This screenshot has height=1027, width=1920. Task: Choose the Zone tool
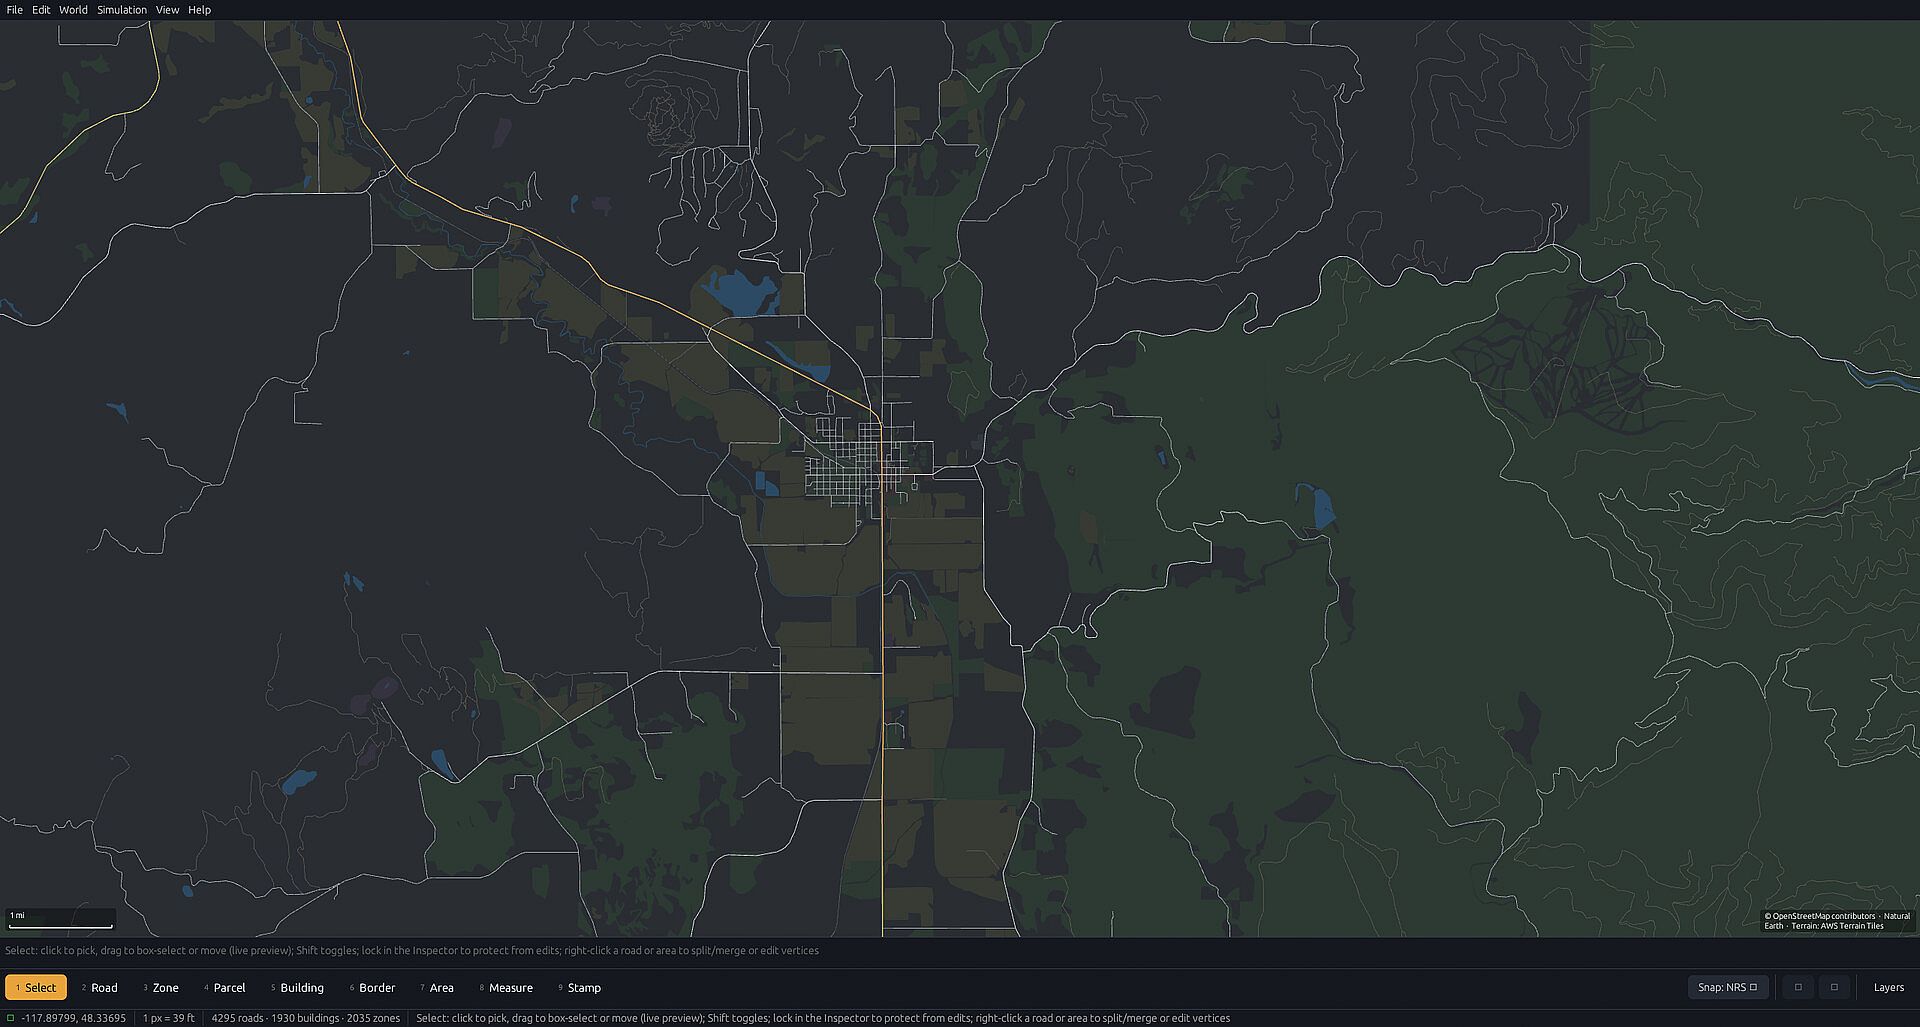point(160,987)
